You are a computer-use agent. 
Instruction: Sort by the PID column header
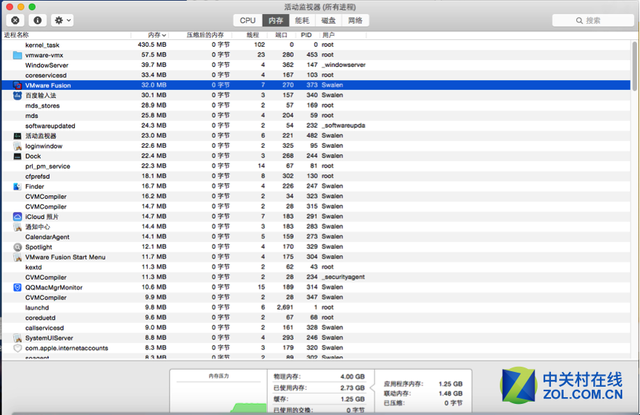click(x=306, y=35)
